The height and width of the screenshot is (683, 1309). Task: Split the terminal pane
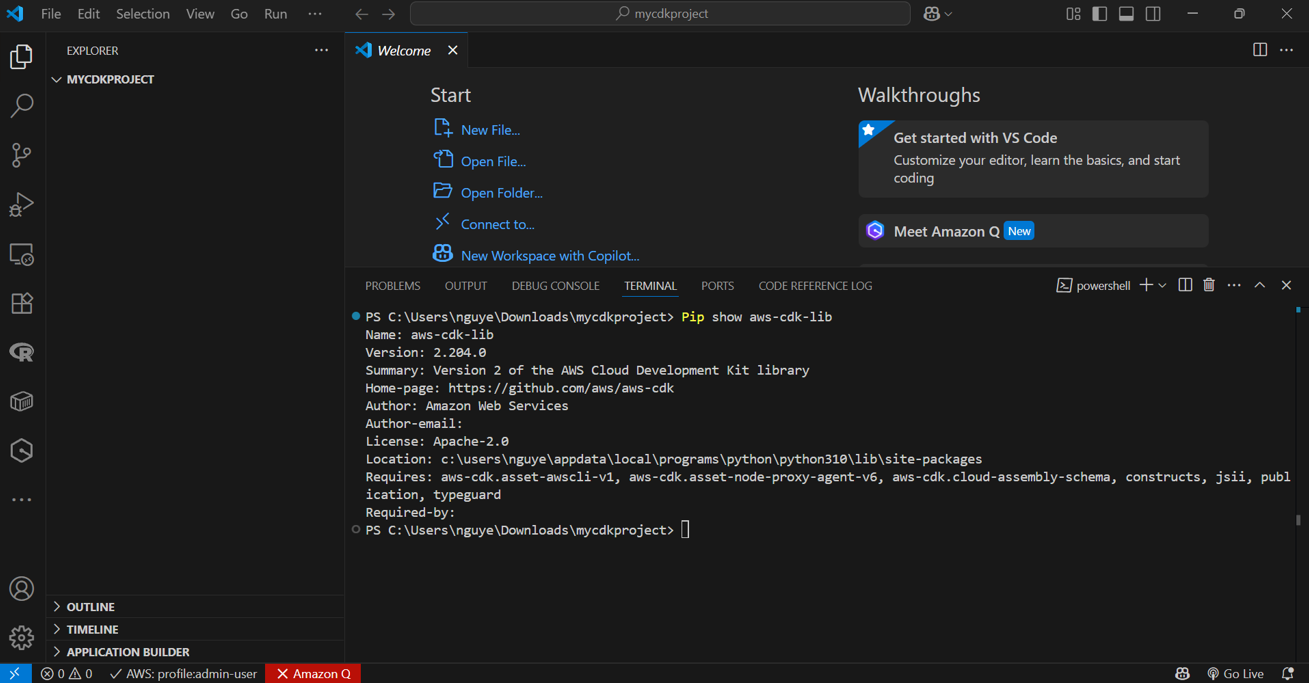click(x=1185, y=285)
